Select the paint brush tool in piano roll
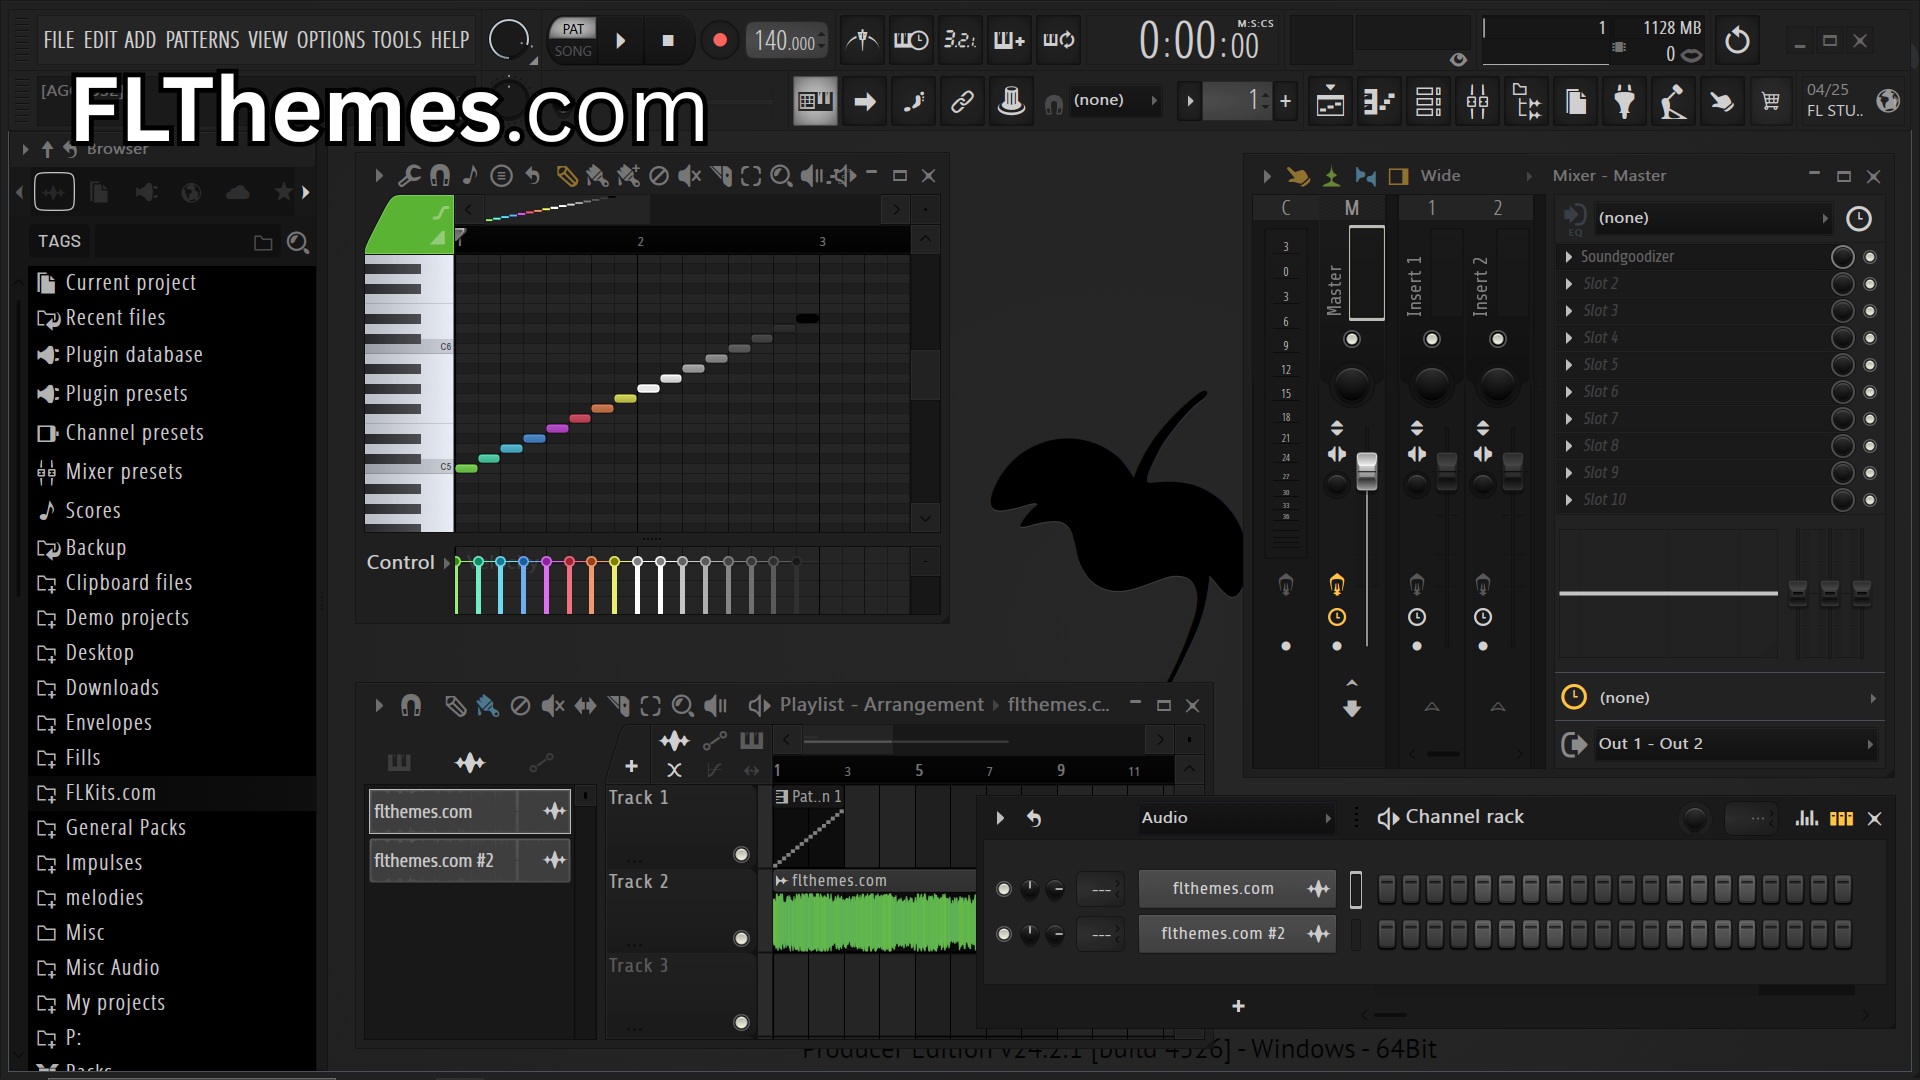The image size is (1920, 1080). point(597,176)
